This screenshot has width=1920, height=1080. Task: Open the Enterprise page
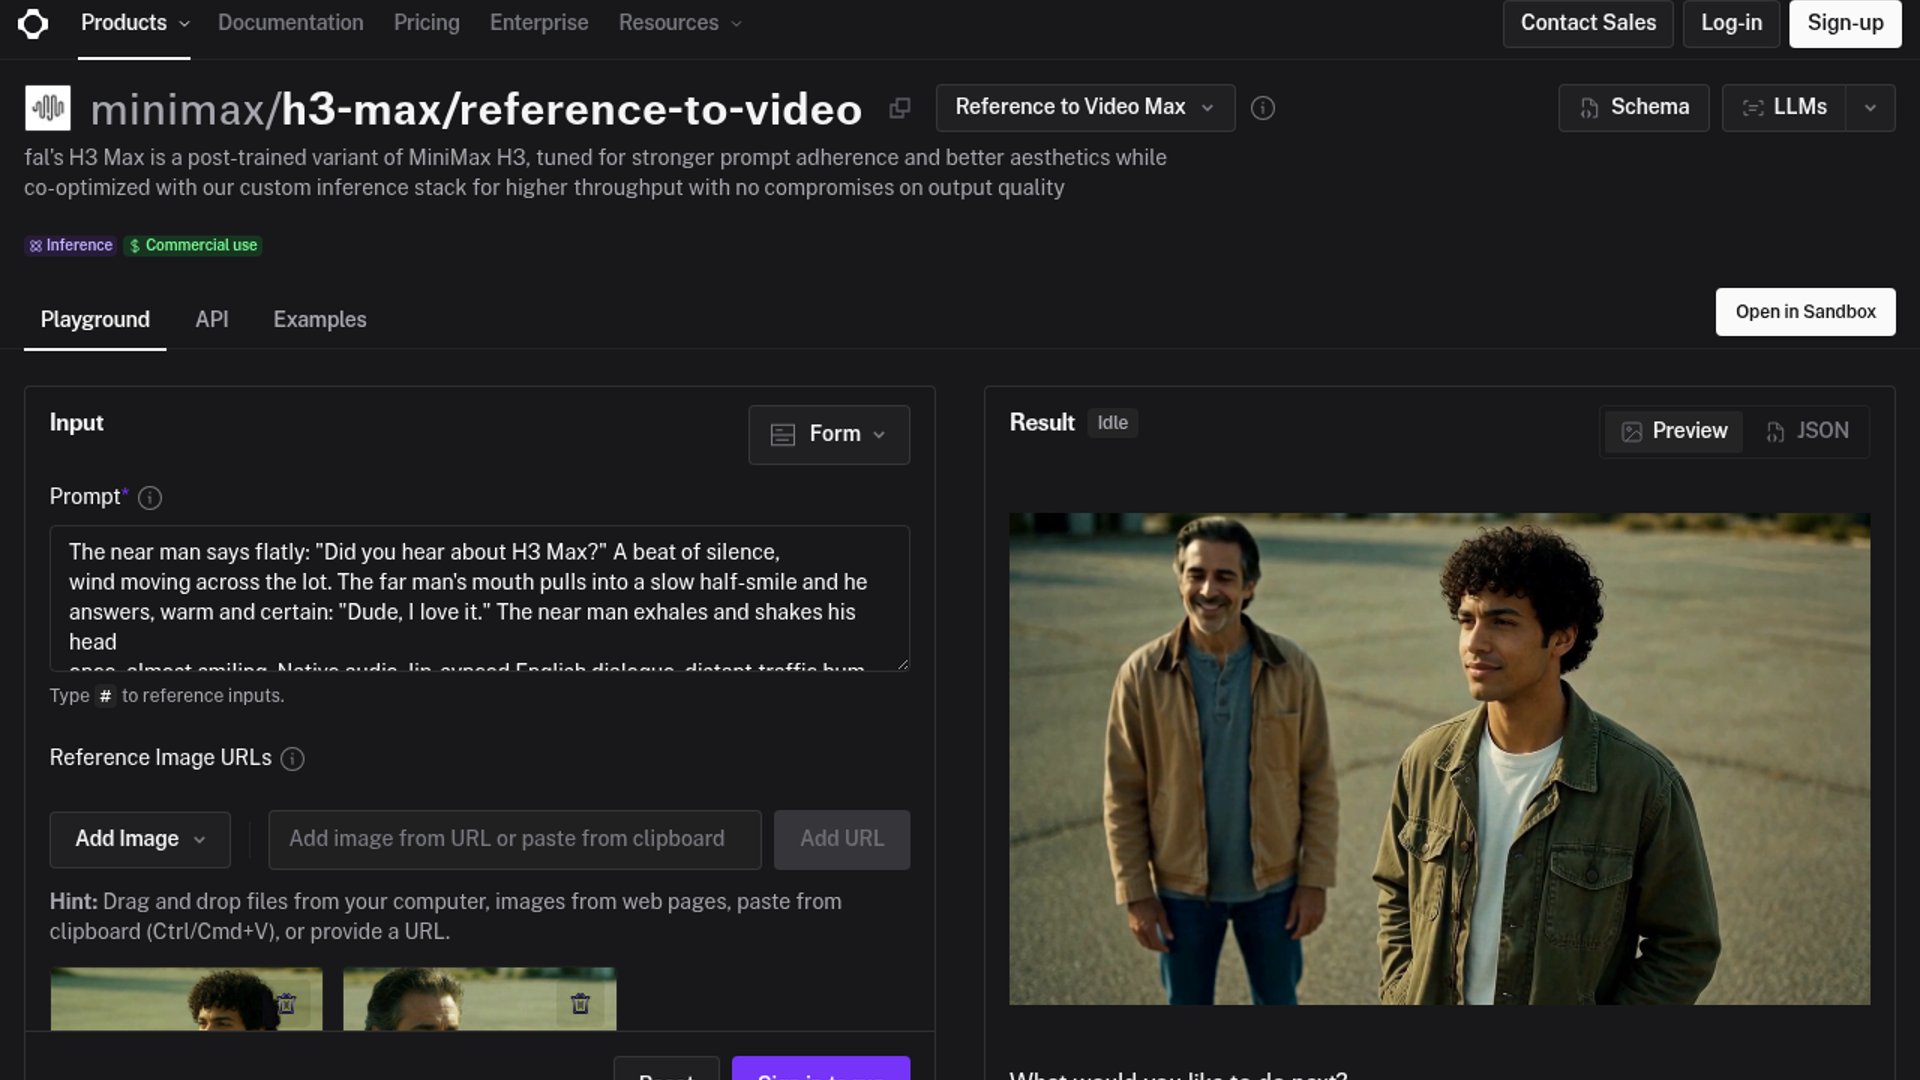[539, 23]
